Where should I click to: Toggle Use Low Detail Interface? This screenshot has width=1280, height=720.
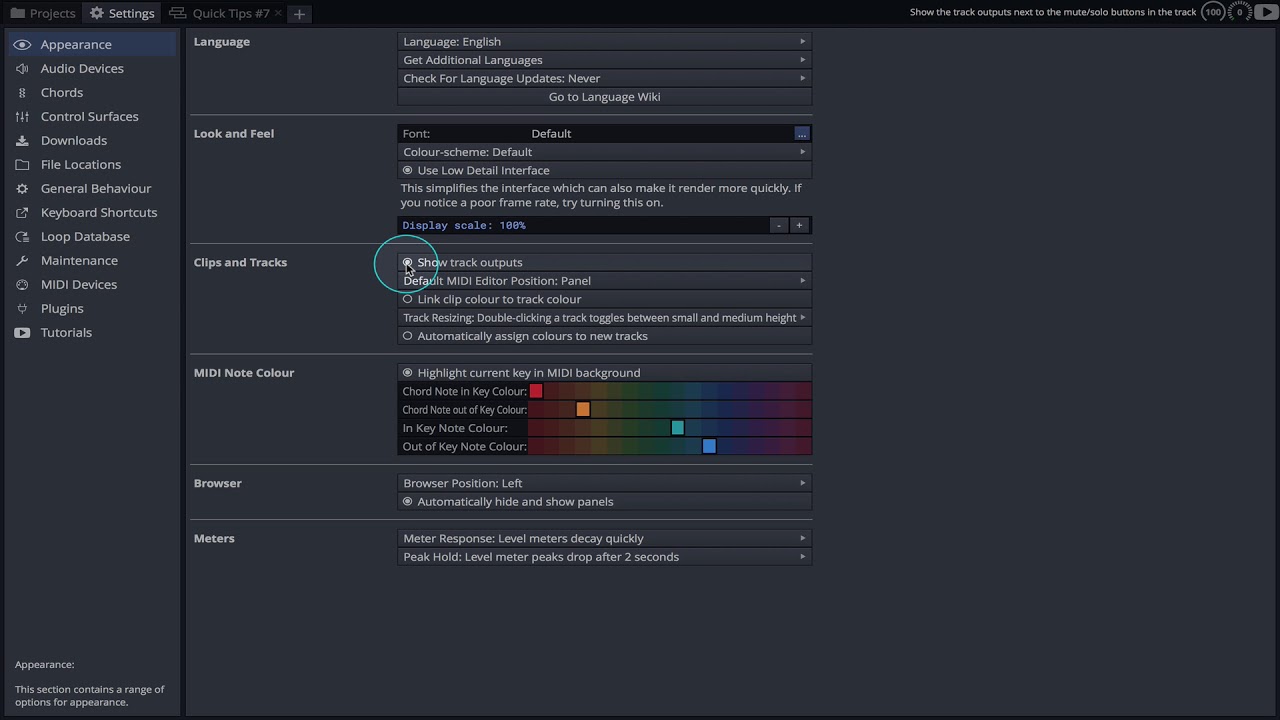(407, 170)
